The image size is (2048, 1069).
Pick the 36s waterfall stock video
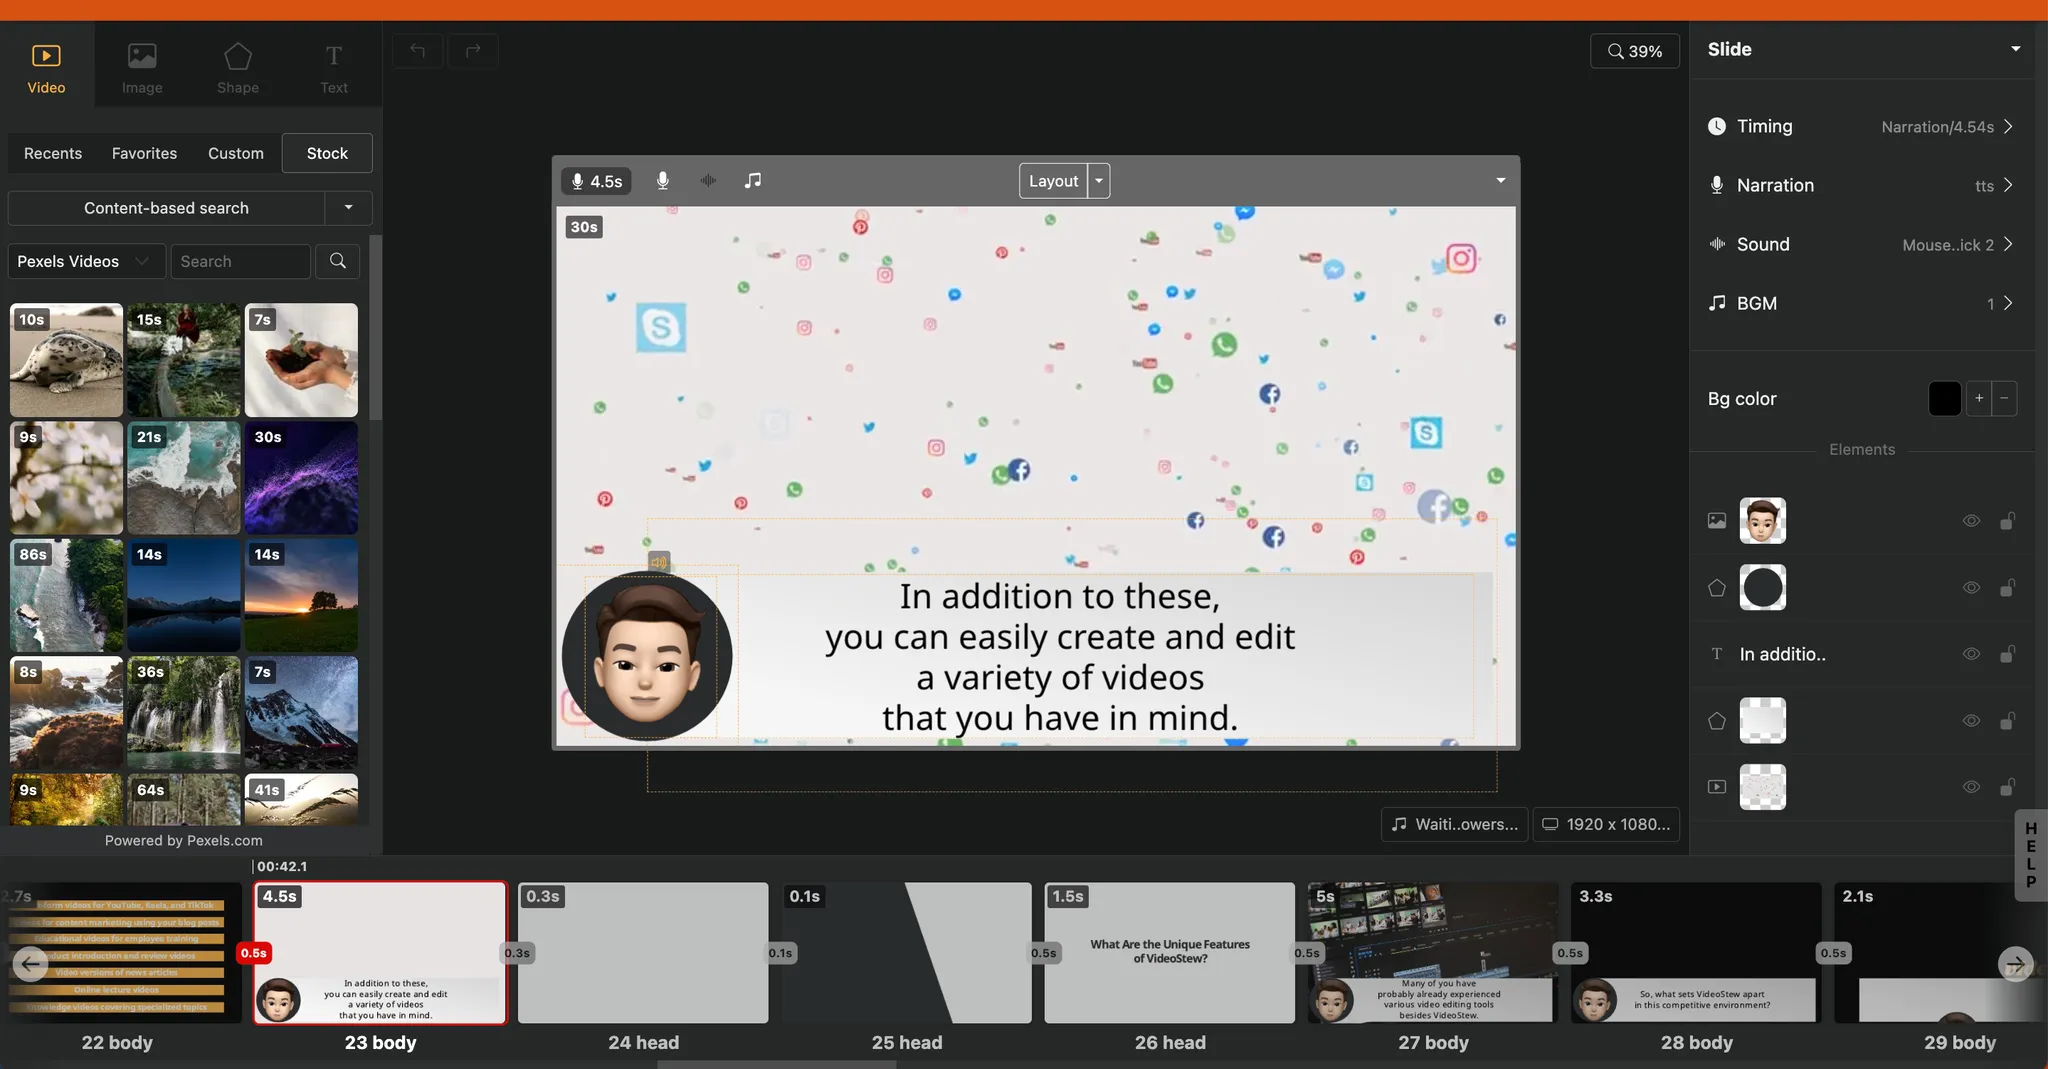(x=183, y=713)
